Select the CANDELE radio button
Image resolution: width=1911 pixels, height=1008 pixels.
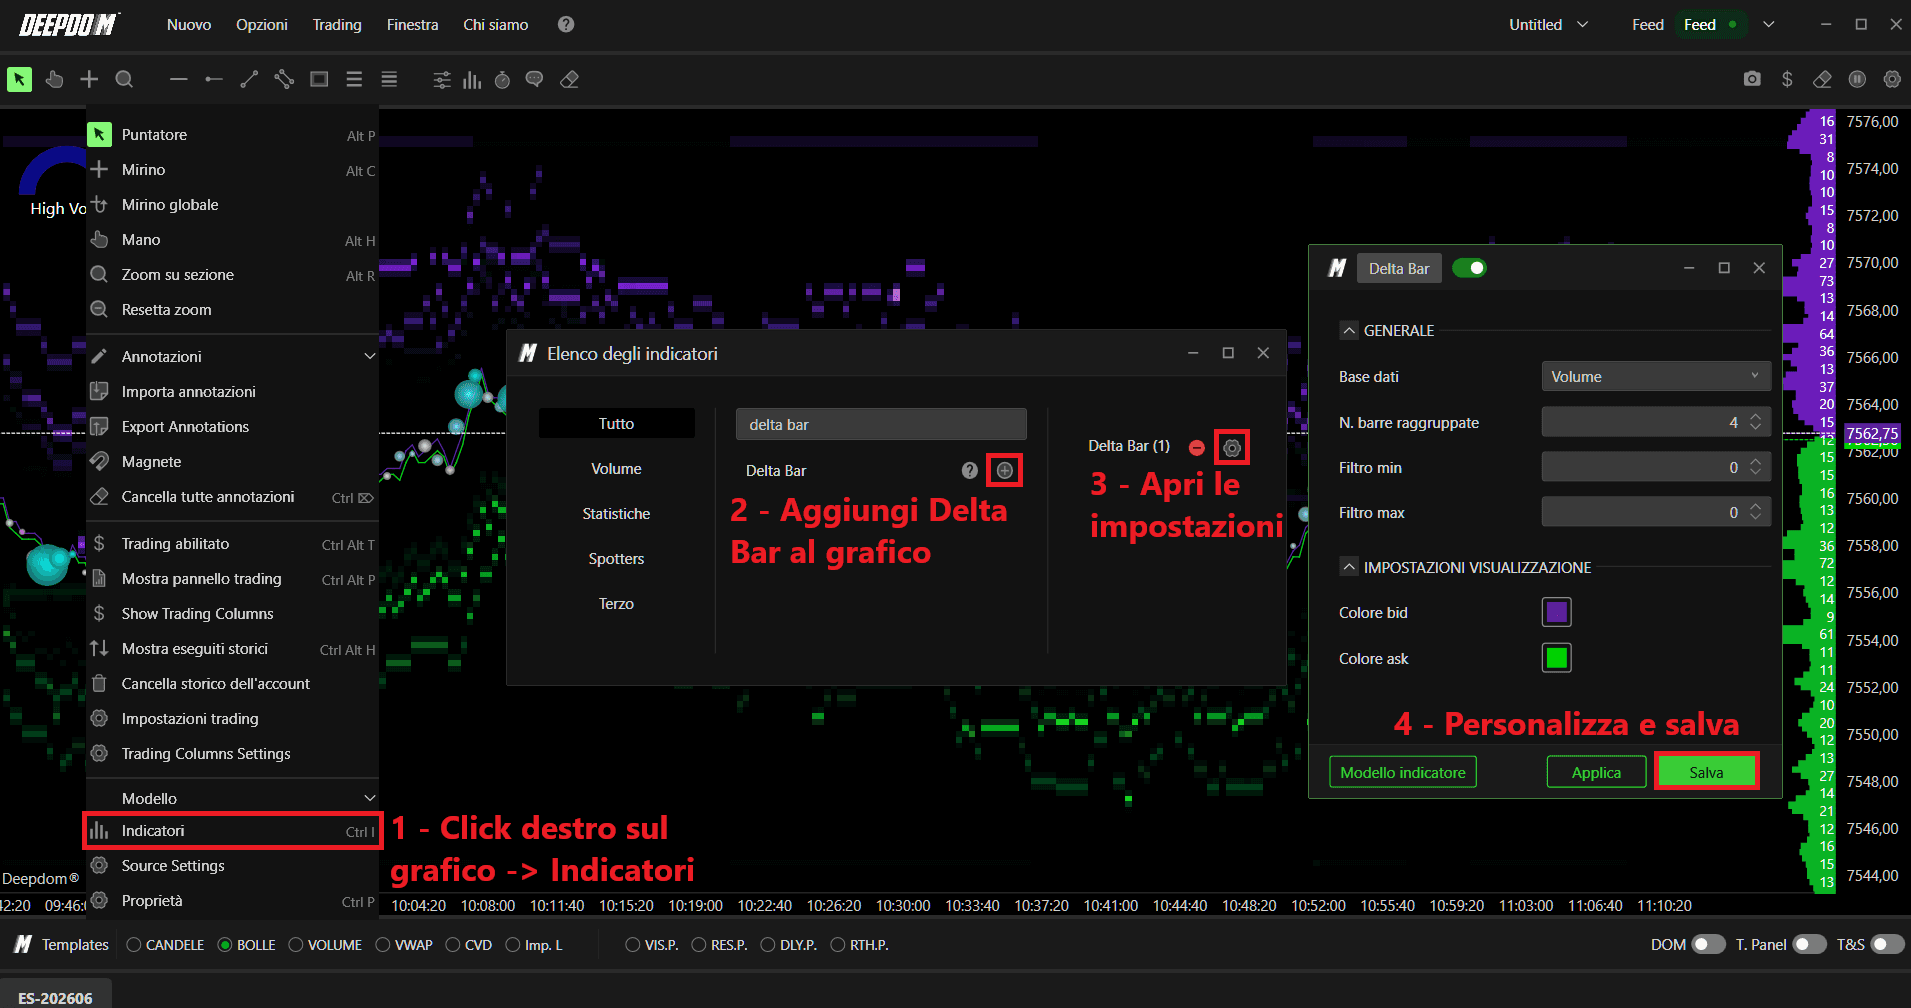(x=133, y=945)
